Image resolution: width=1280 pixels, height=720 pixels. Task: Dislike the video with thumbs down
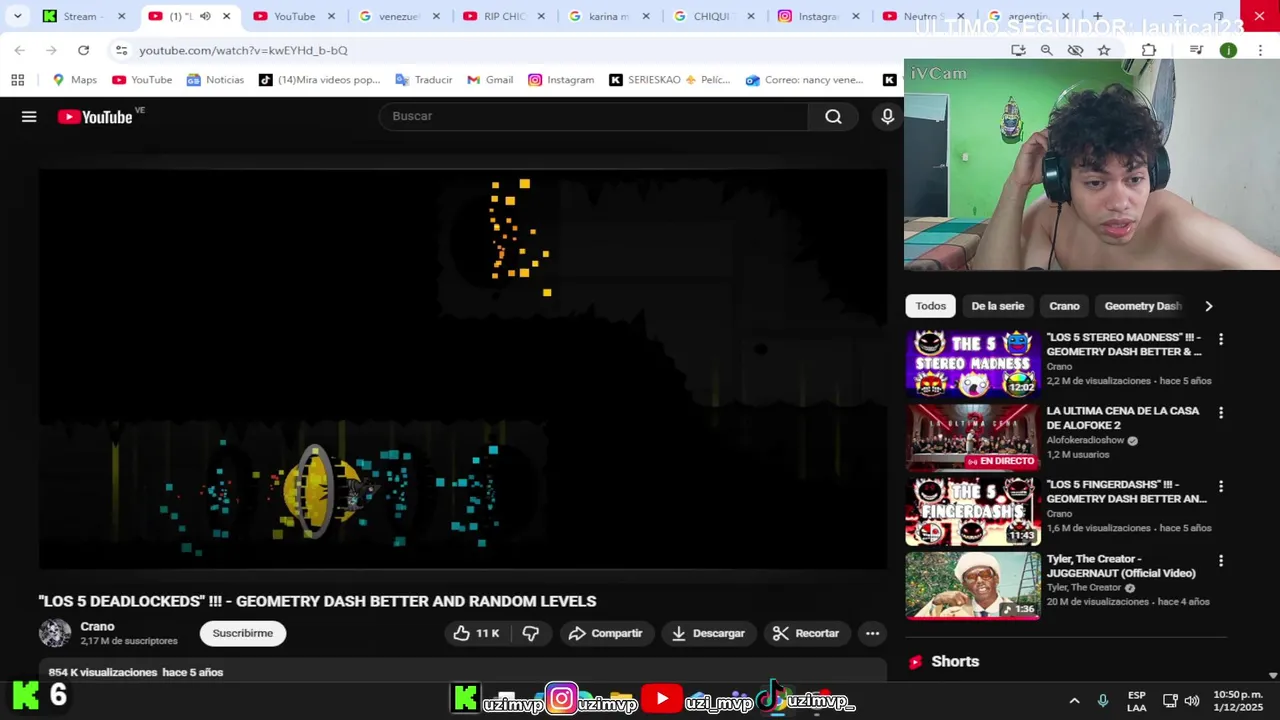[x=531, y=633]
